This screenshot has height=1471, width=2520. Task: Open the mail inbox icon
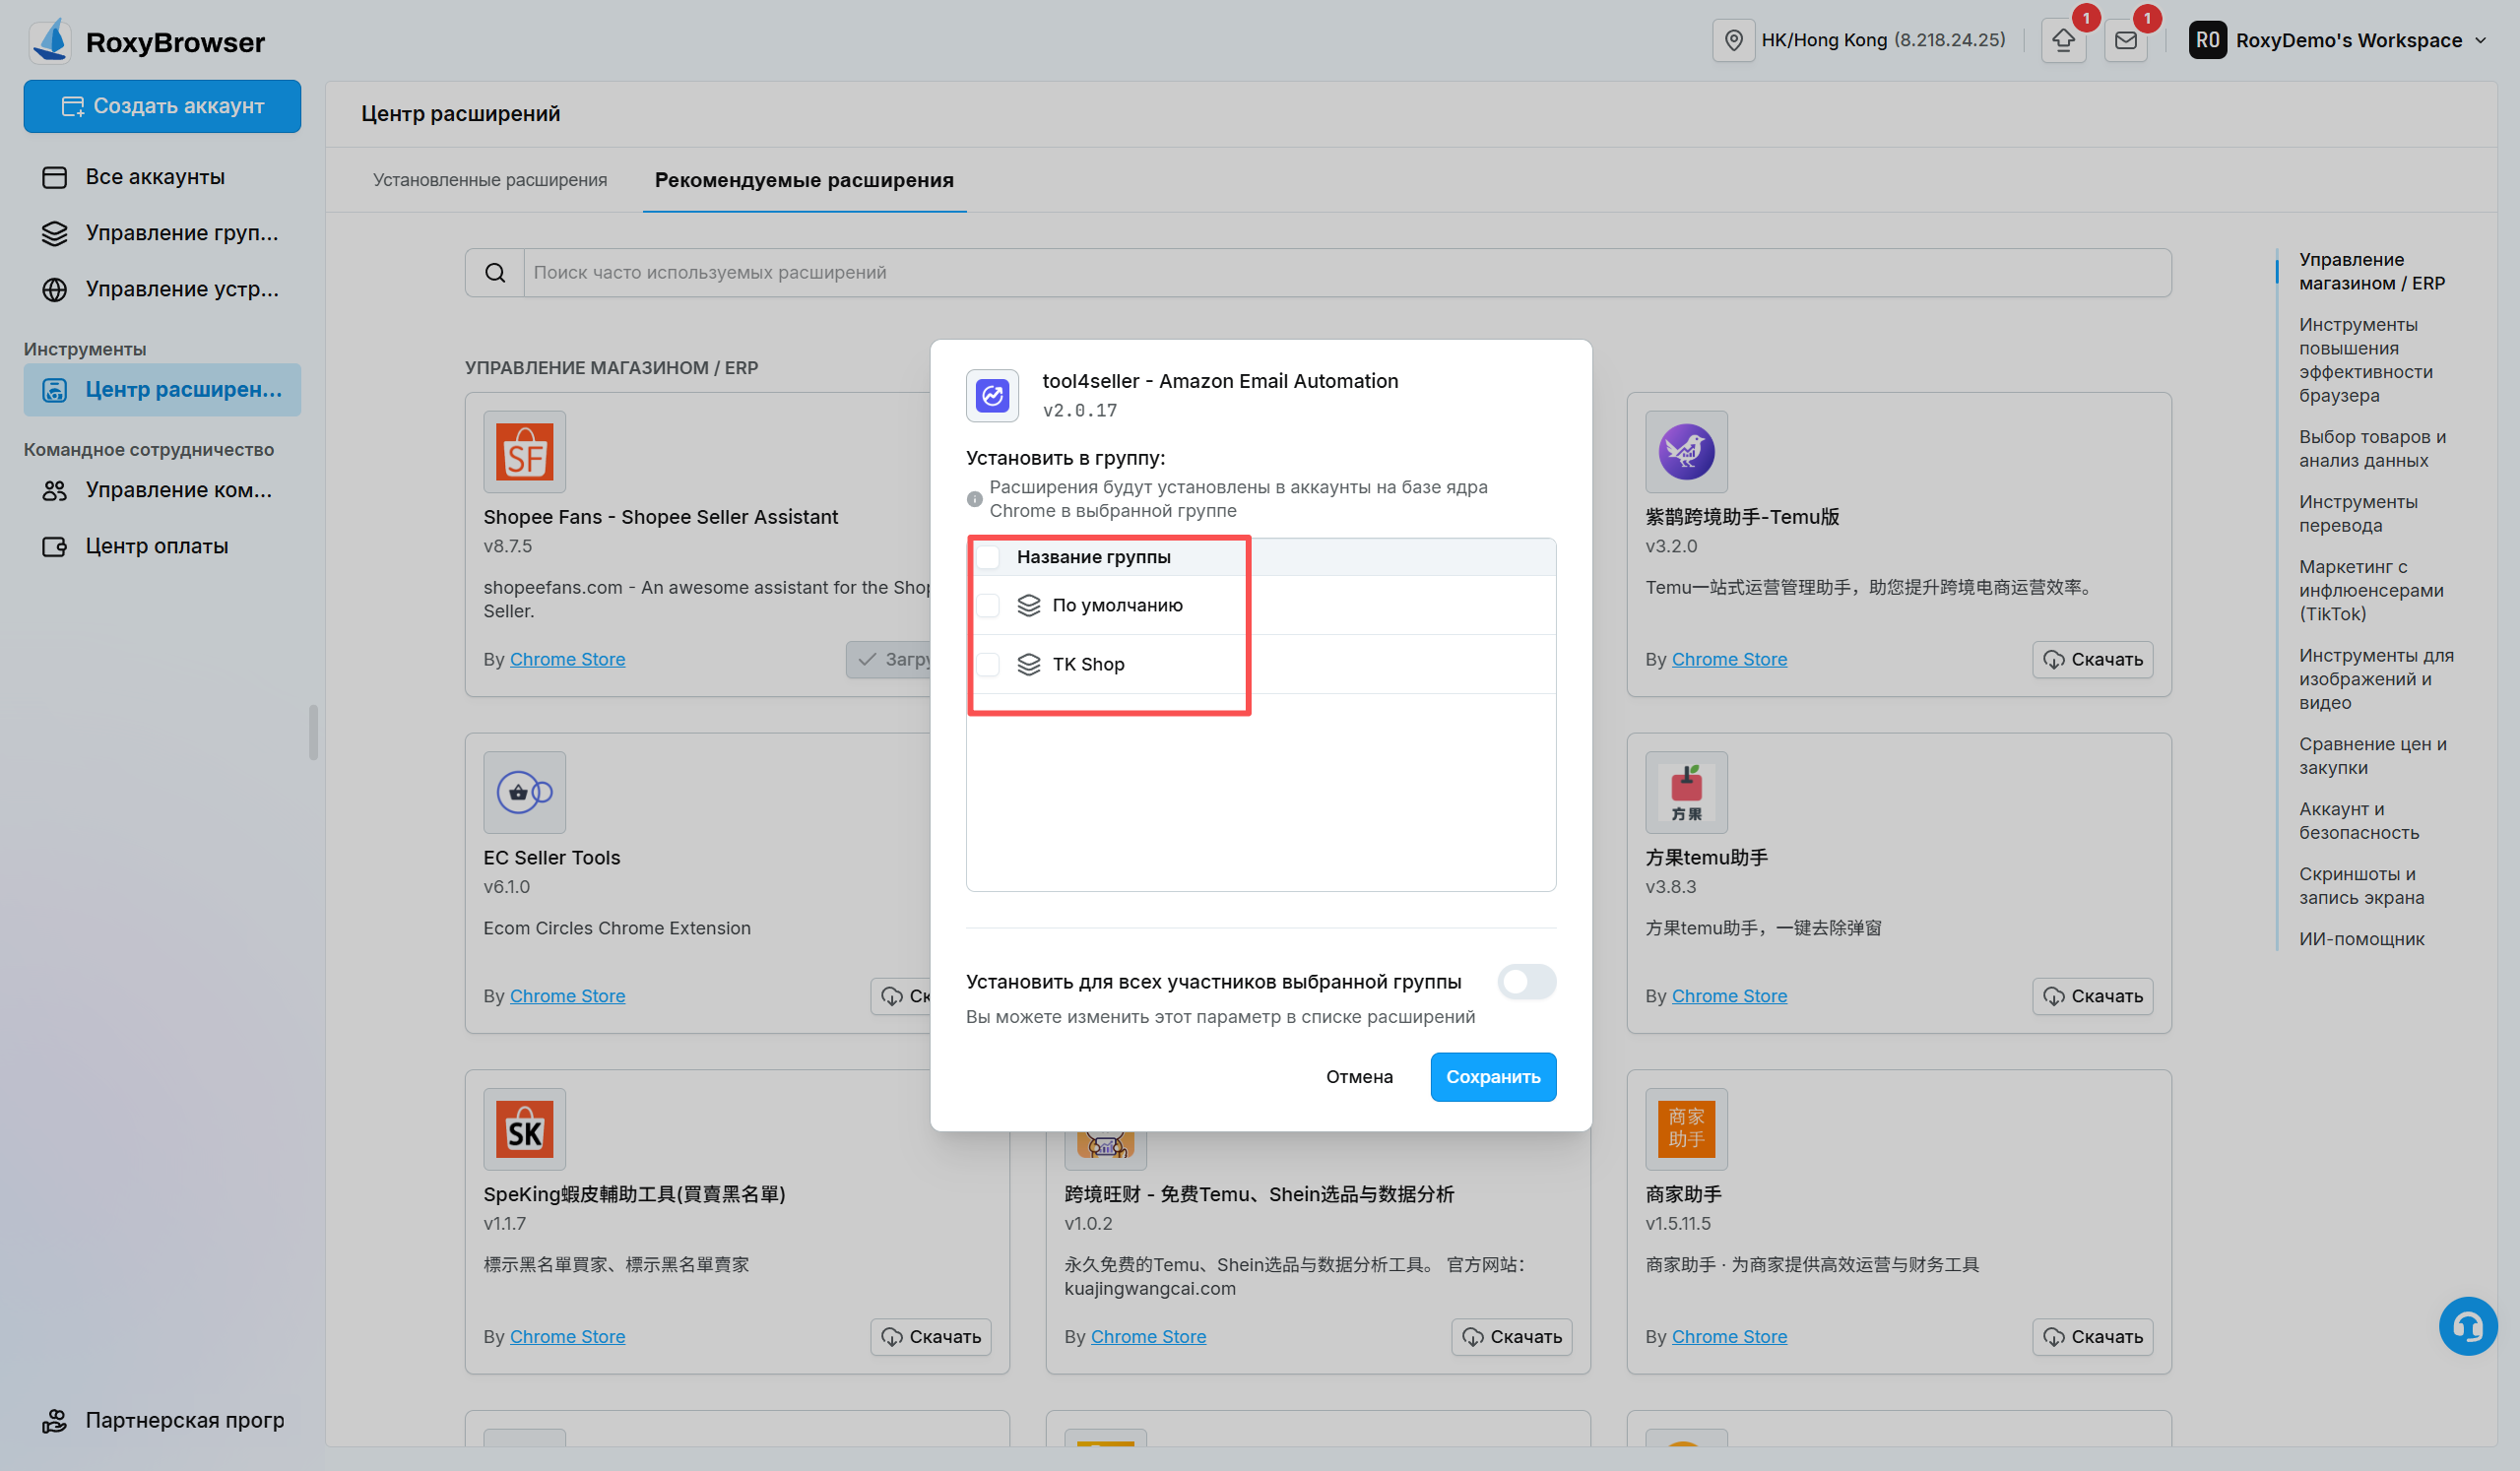(x=2125, y=40)
